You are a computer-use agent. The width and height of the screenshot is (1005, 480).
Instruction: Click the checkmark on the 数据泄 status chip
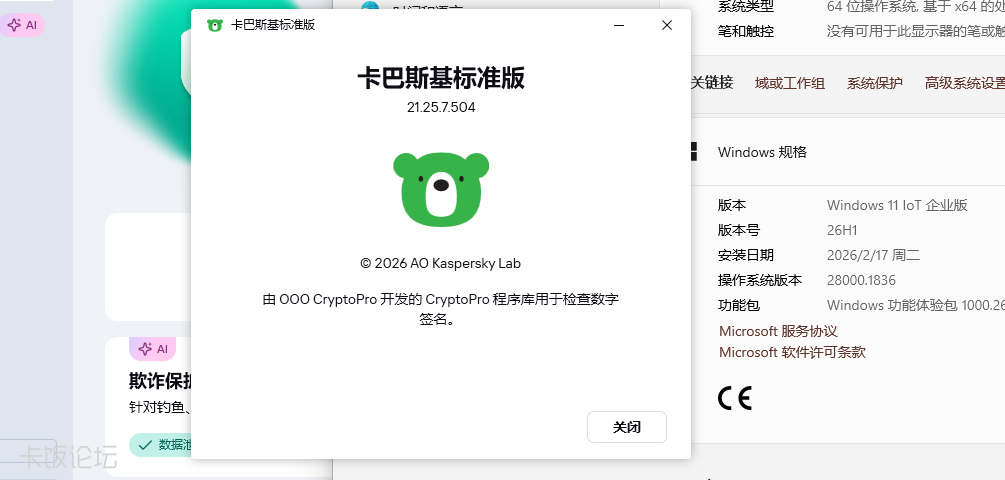pyautogui.click(x=145, y=445)
